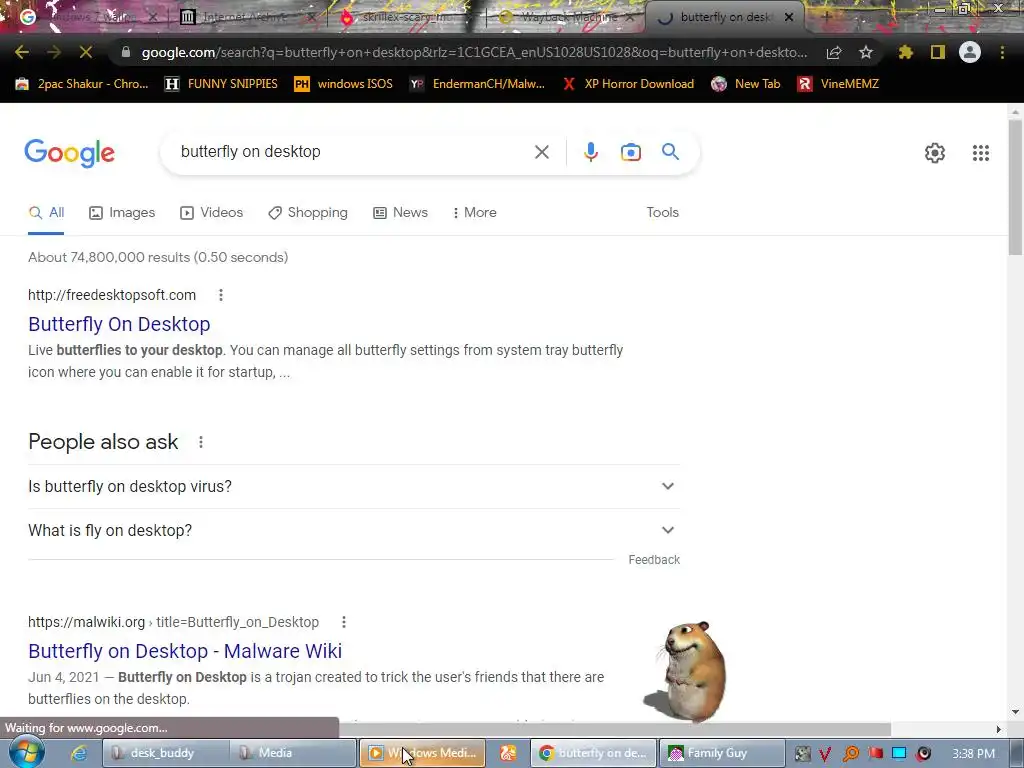Open Chrome side panel
This screenshot has width=1024, height=768.
[938, 52]
